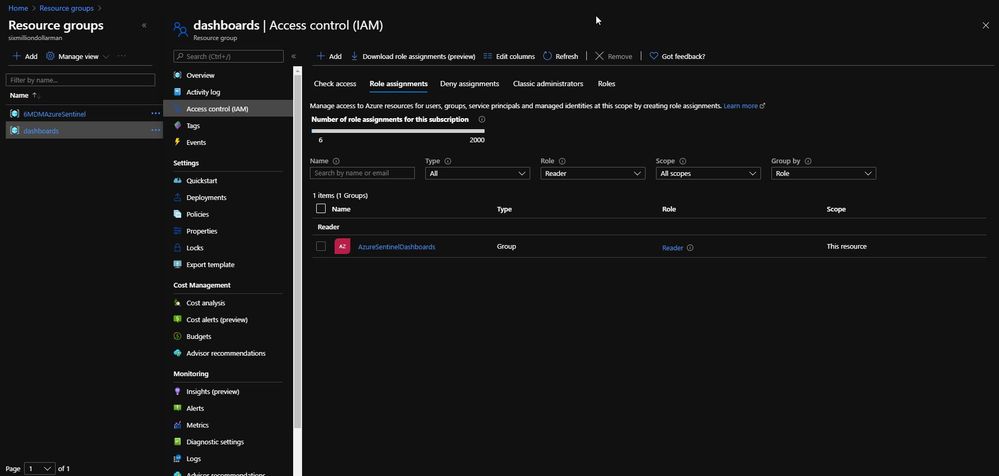The image size is (999, 476).
Task: Click Edit columns button
Action: (509, 56)
